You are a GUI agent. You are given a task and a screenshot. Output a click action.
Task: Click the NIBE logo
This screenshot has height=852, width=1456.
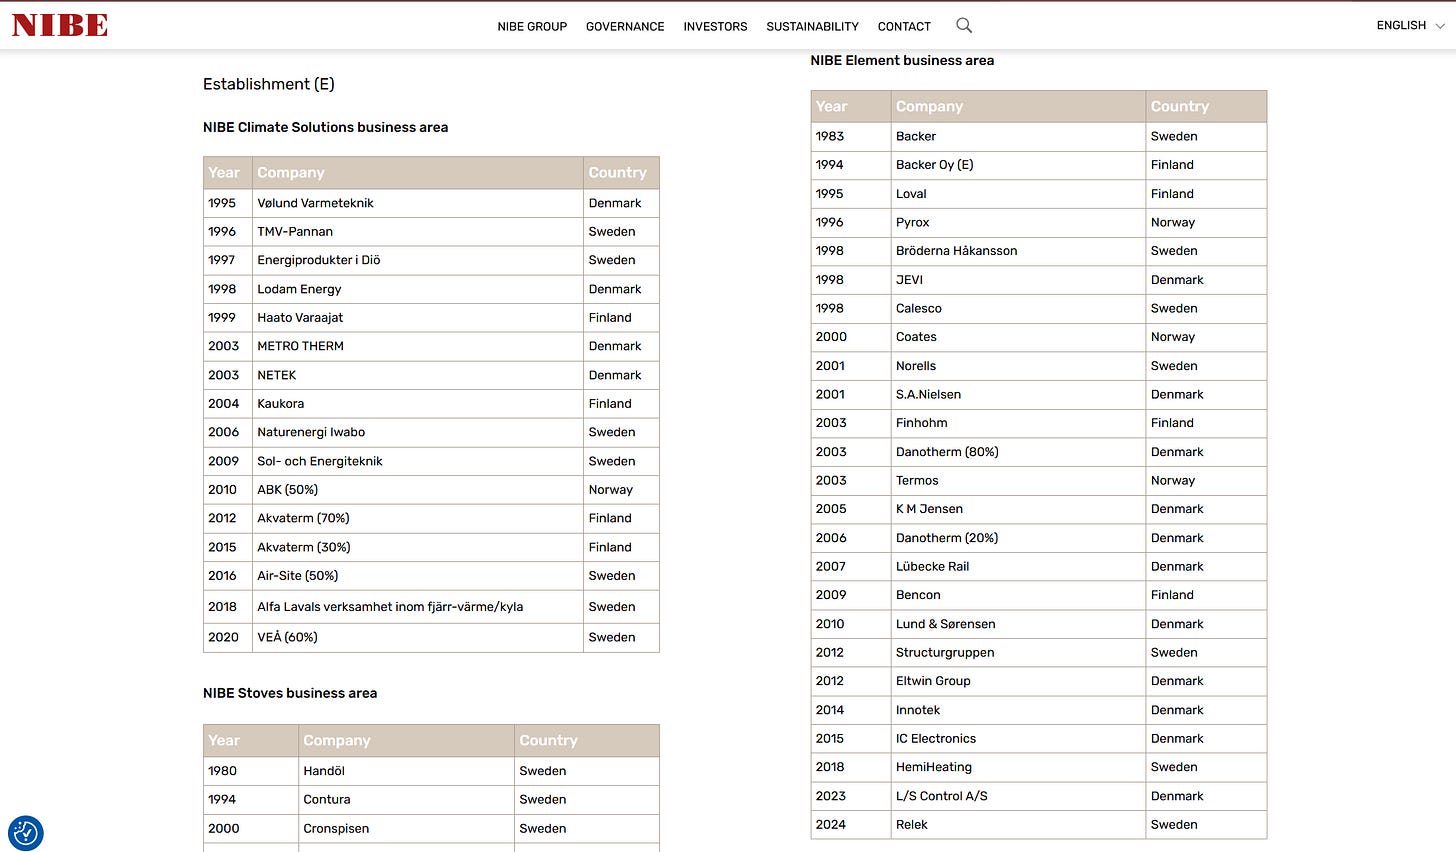[x=60, y=25]
